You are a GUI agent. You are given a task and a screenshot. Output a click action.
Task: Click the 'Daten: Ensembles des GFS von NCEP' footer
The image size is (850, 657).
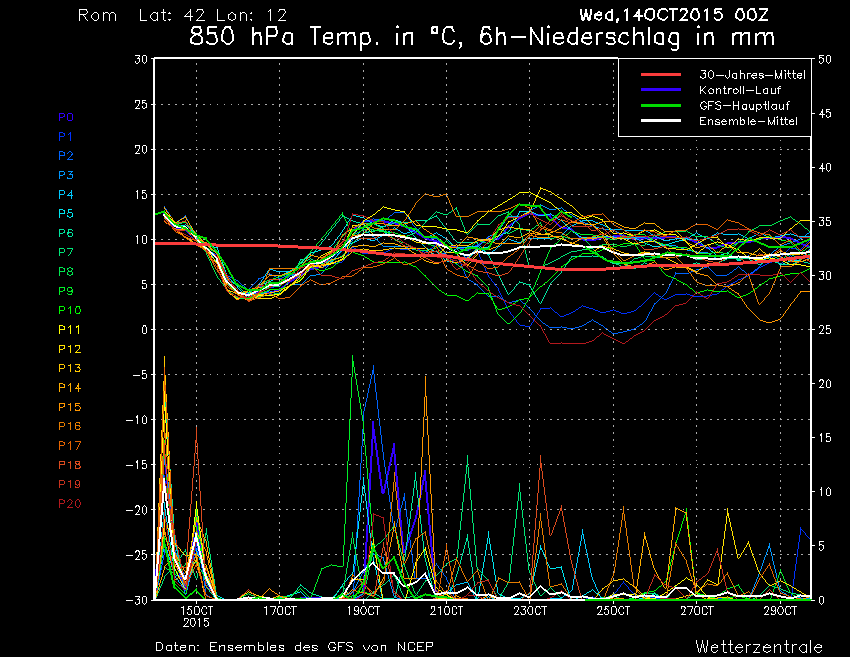(294, 647)
